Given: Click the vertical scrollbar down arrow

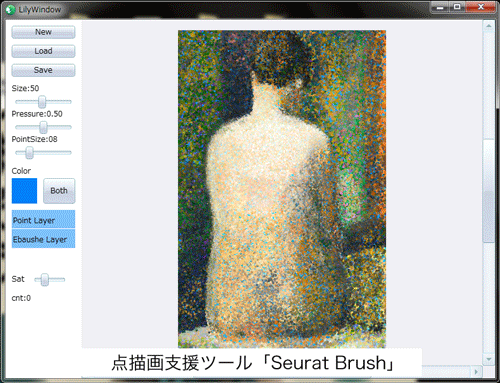Looking at the screenshot, I should pos(489,359).
